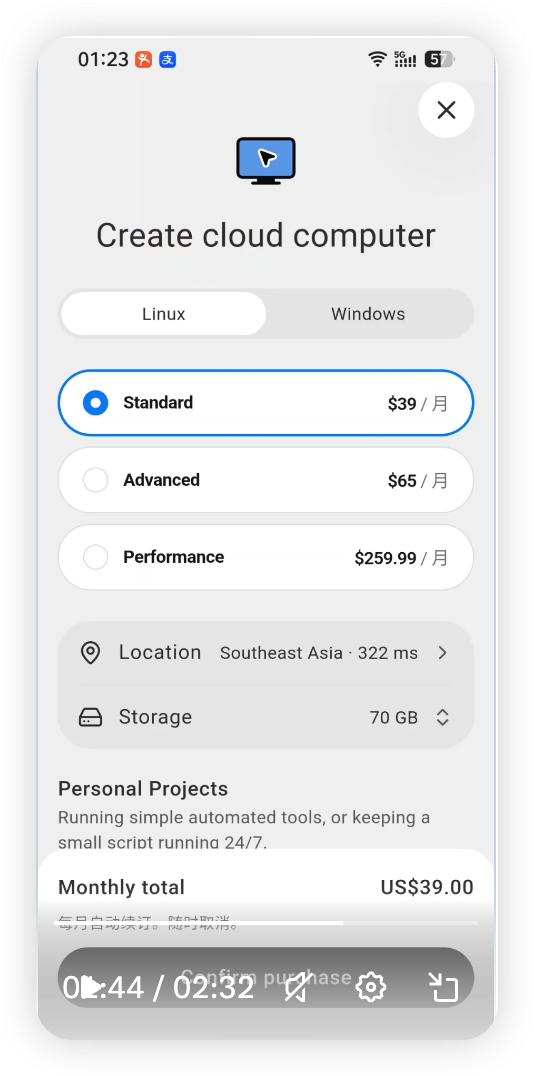This screenshot has width=534, height=1076.
Task: Click the Storage drive icon
Action: 91,718
